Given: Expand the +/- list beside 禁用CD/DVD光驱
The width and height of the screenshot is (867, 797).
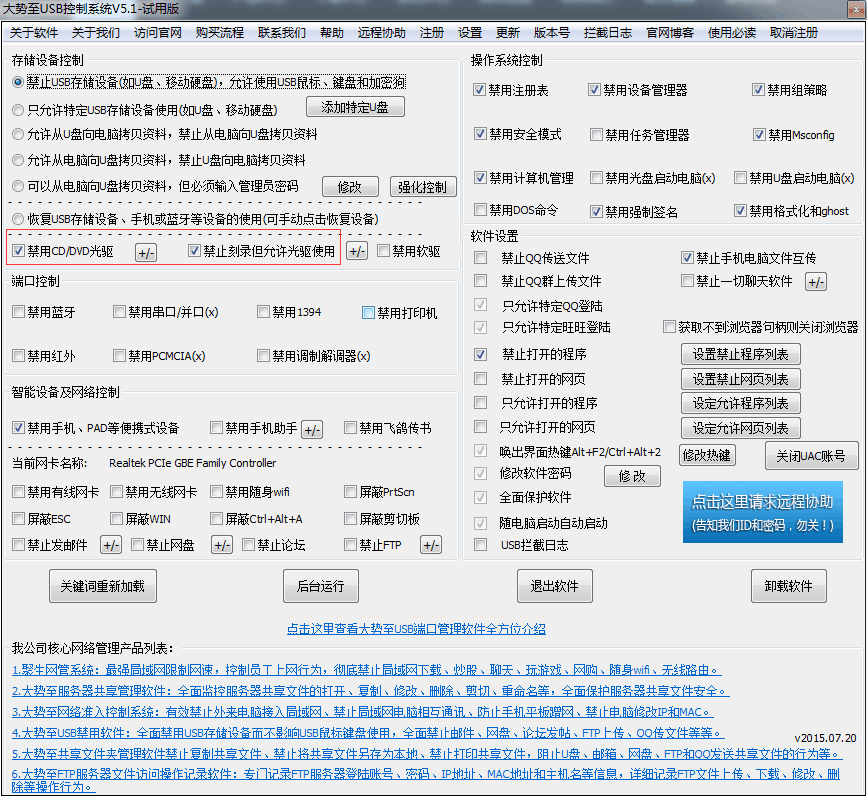Looking at the screenshot, I should pyautogui.click(x=145, y=251).
